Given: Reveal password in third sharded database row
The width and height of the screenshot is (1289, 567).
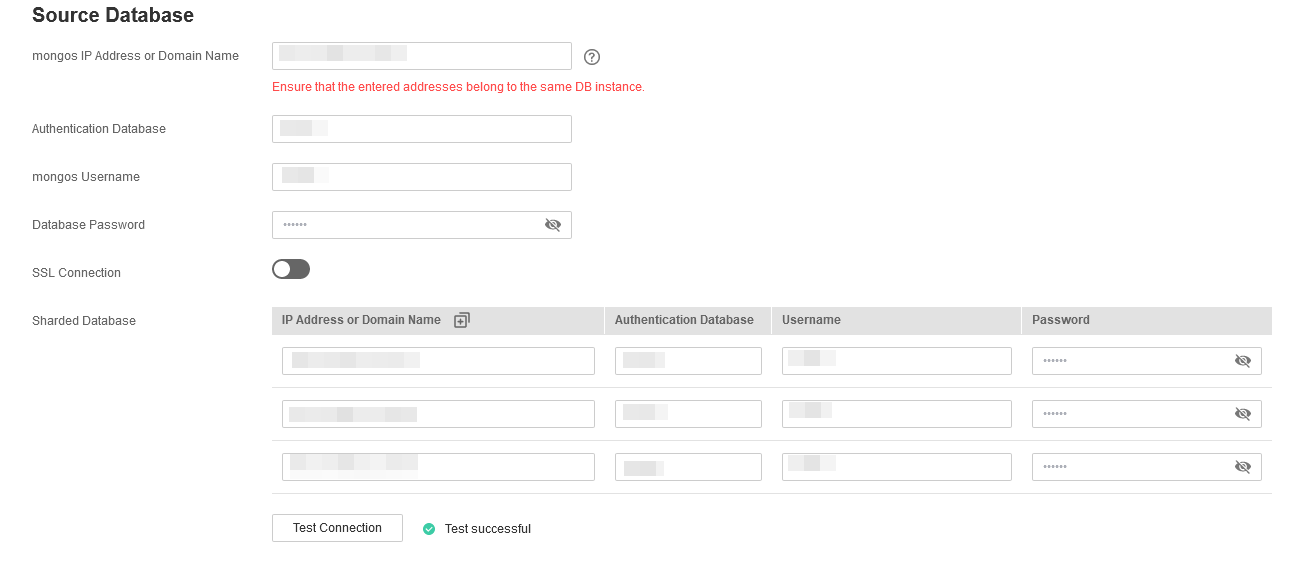Looking at the screenshot, I should click(x=1243, y=467).
